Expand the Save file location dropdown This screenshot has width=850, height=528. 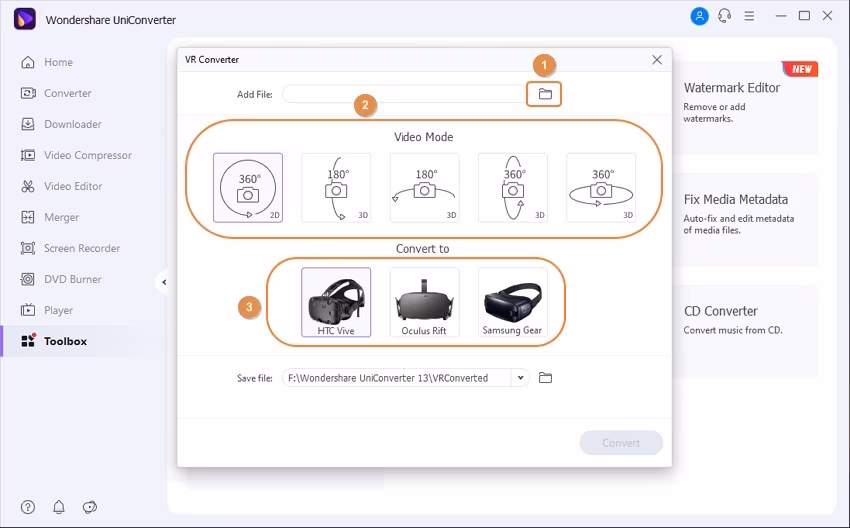pyautogui.click(x=520, y=378)
